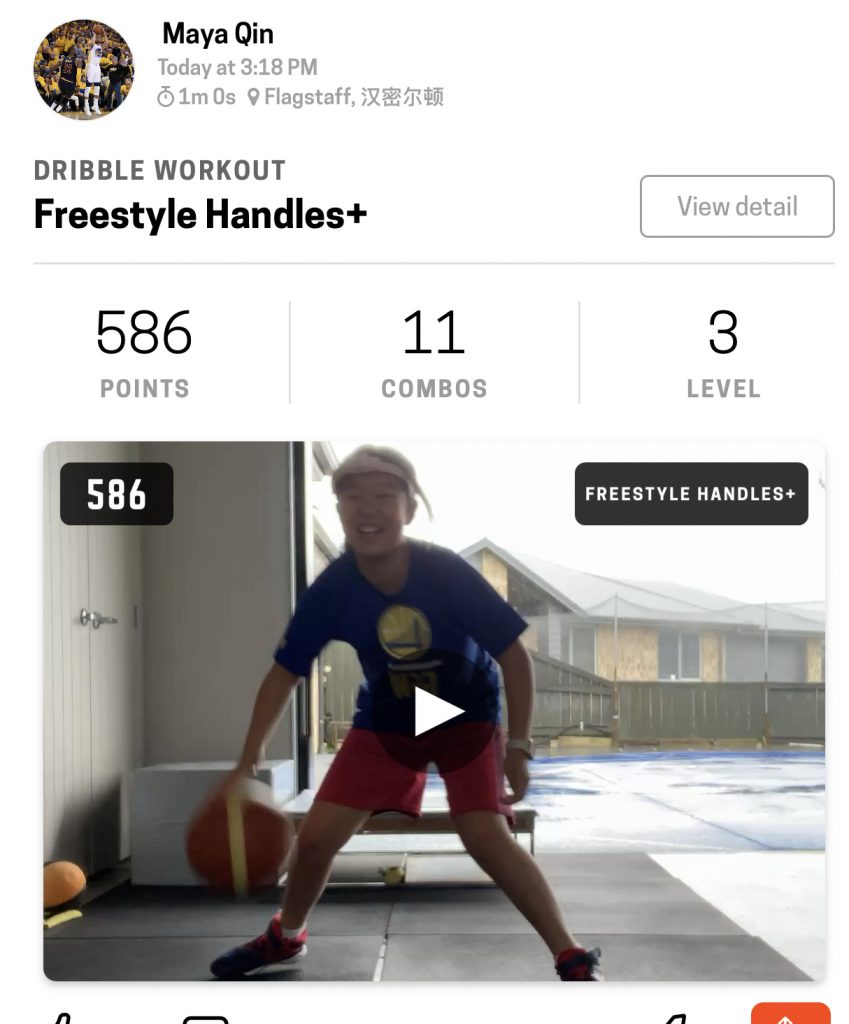Image resolution: width=849 pixels, height=1024 pixels.
Task: Open the workout video thumbnail
Action: tap(434, 711)
